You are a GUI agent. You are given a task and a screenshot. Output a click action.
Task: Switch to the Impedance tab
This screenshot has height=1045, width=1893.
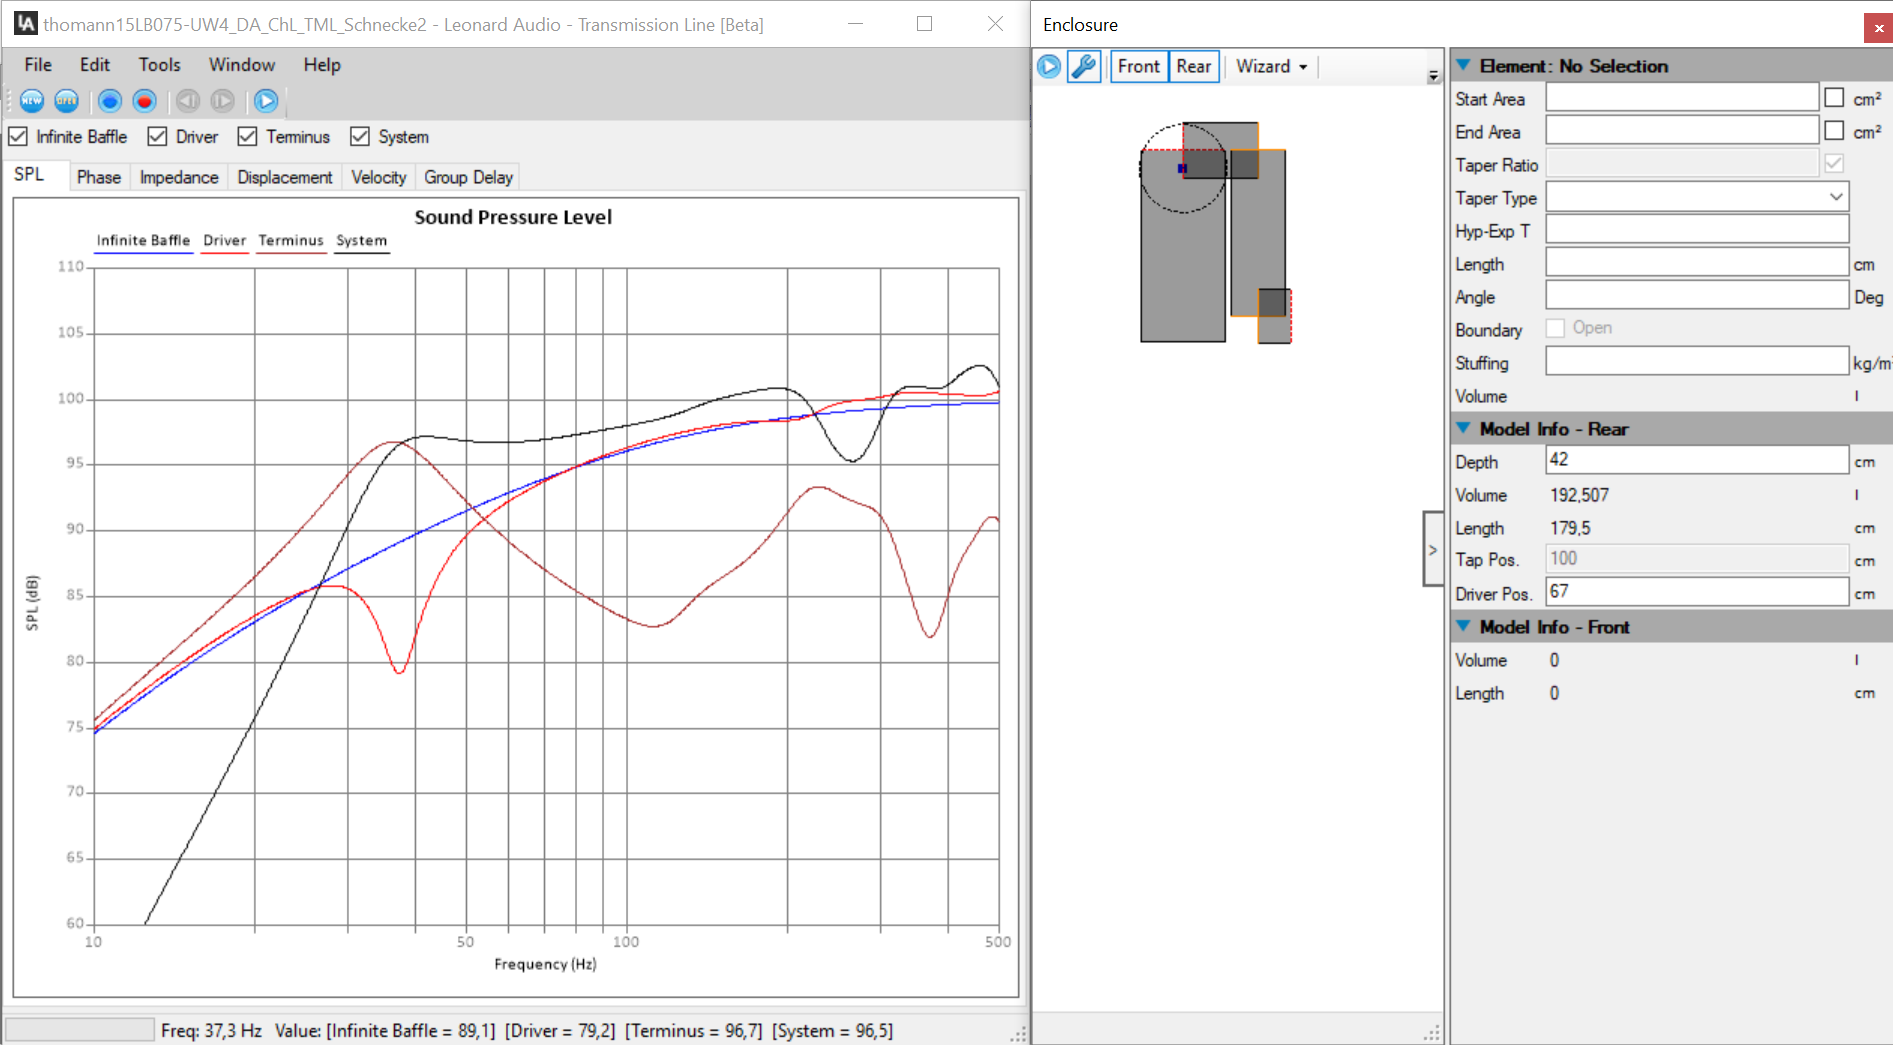(179, 177)
